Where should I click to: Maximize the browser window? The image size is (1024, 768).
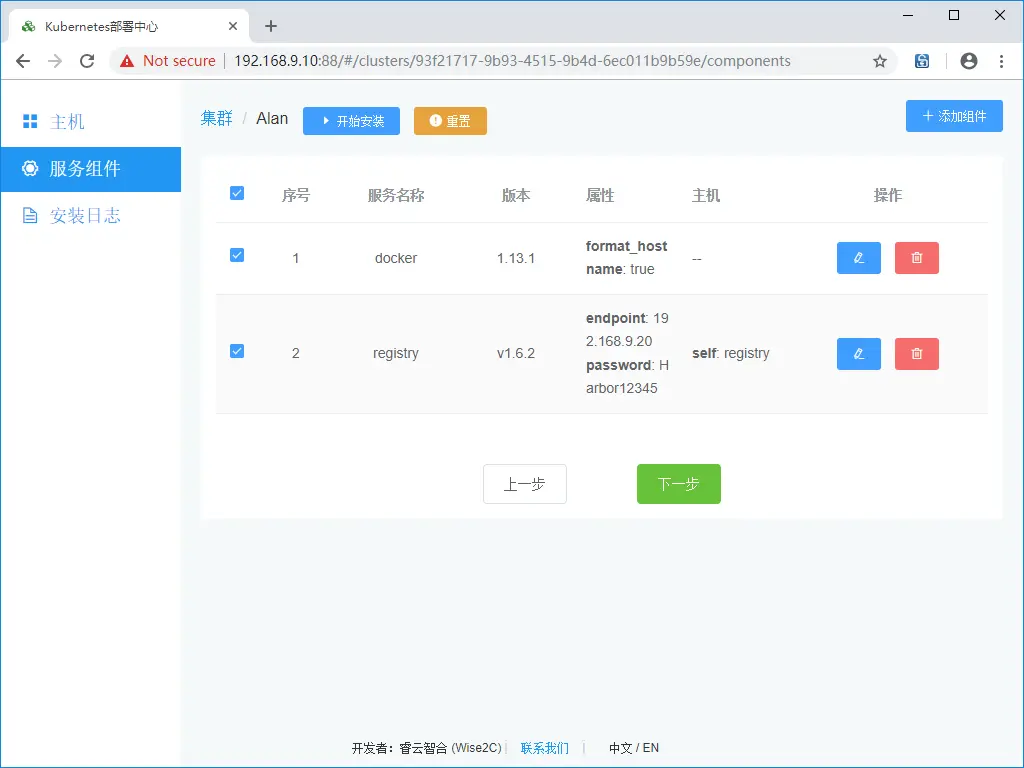click(x=953, y=15)
